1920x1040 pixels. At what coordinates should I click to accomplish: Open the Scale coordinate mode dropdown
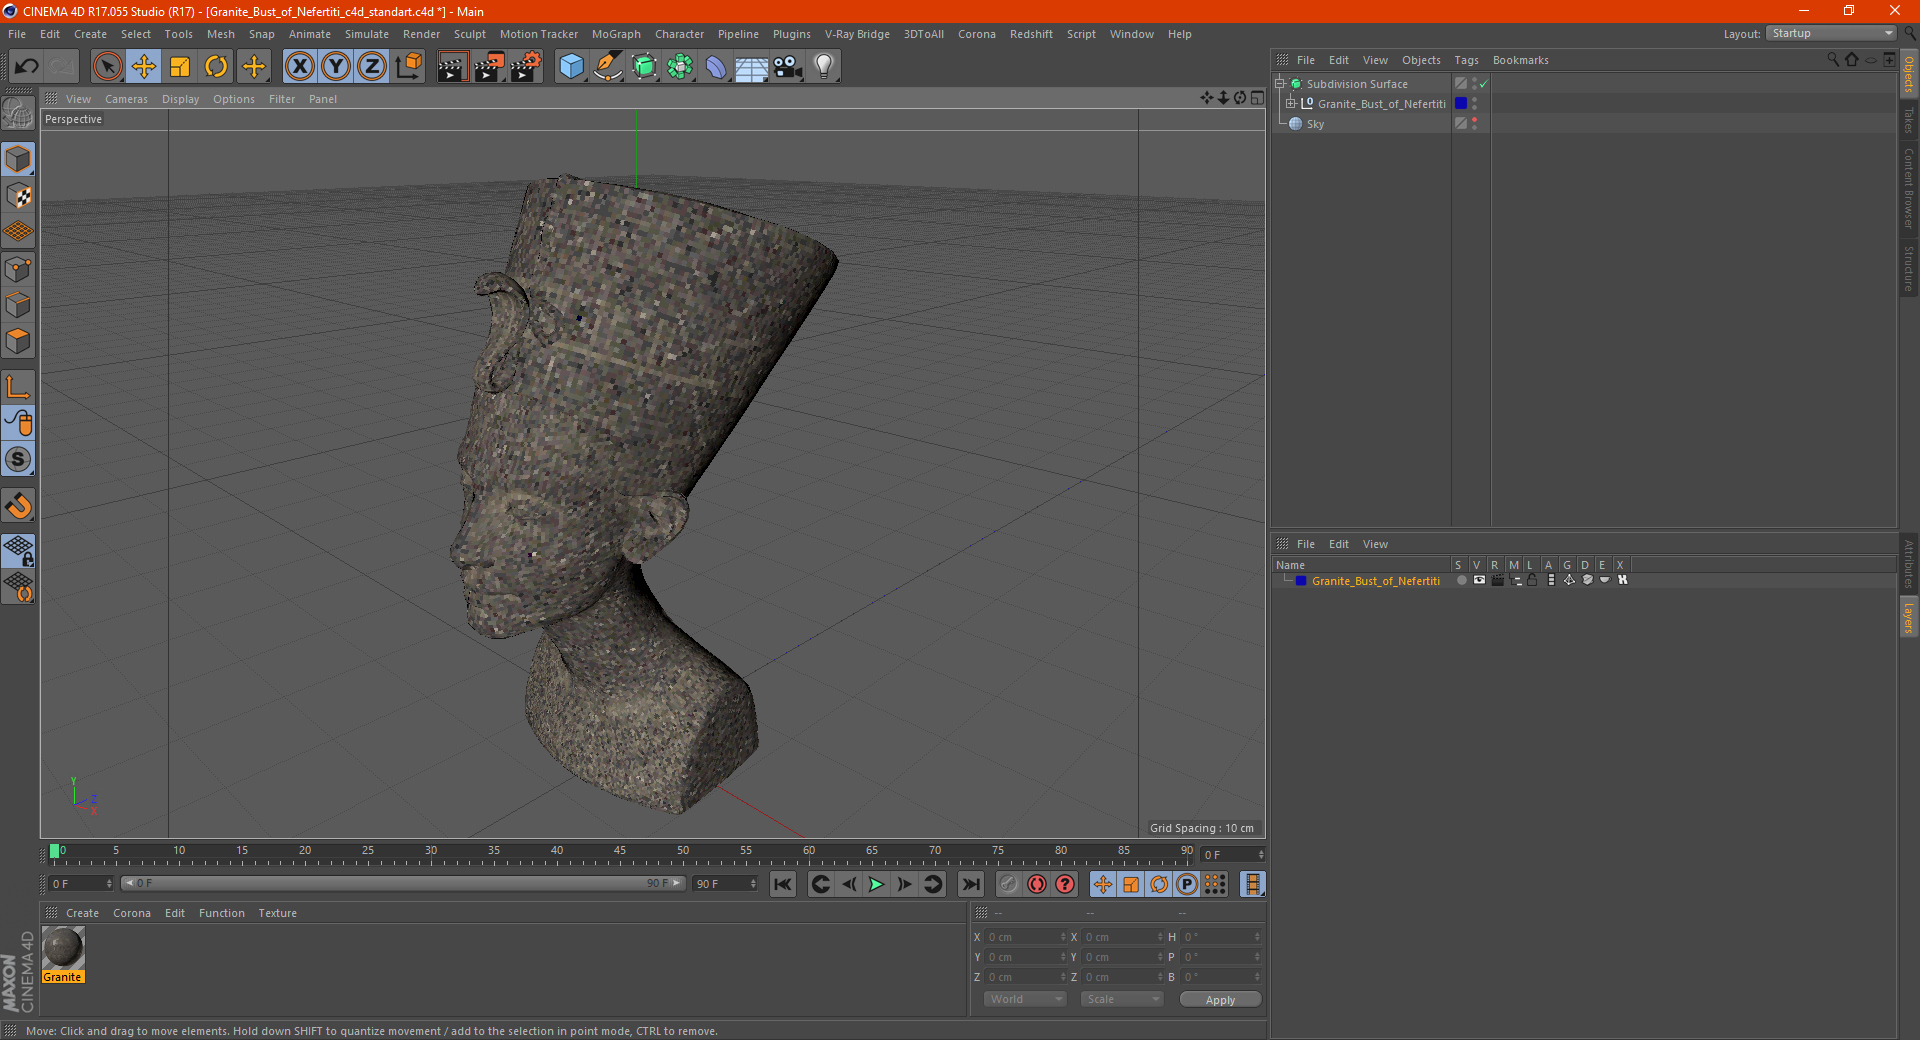pyautogui.click(x=1122, y=999)
